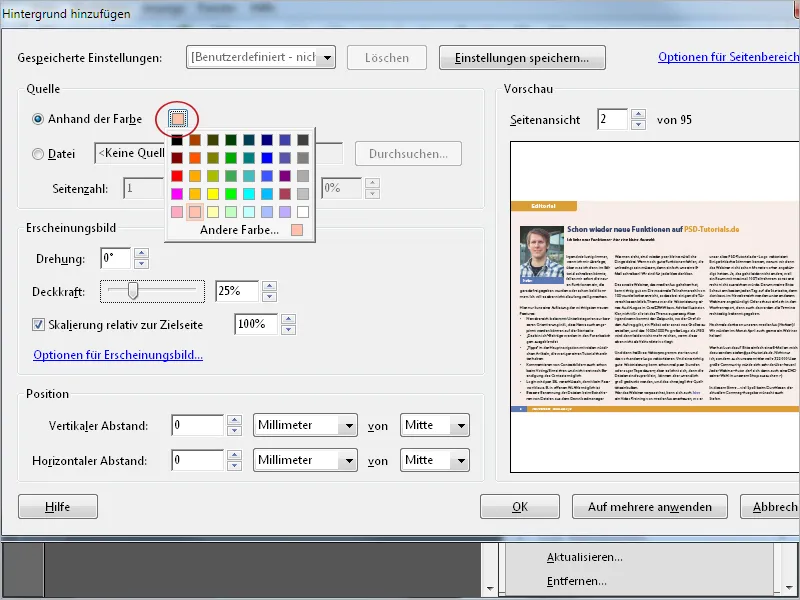Viewport: 800px width, 600px height.
Task: Choose the pale mint green swatch
Action: 231,212
